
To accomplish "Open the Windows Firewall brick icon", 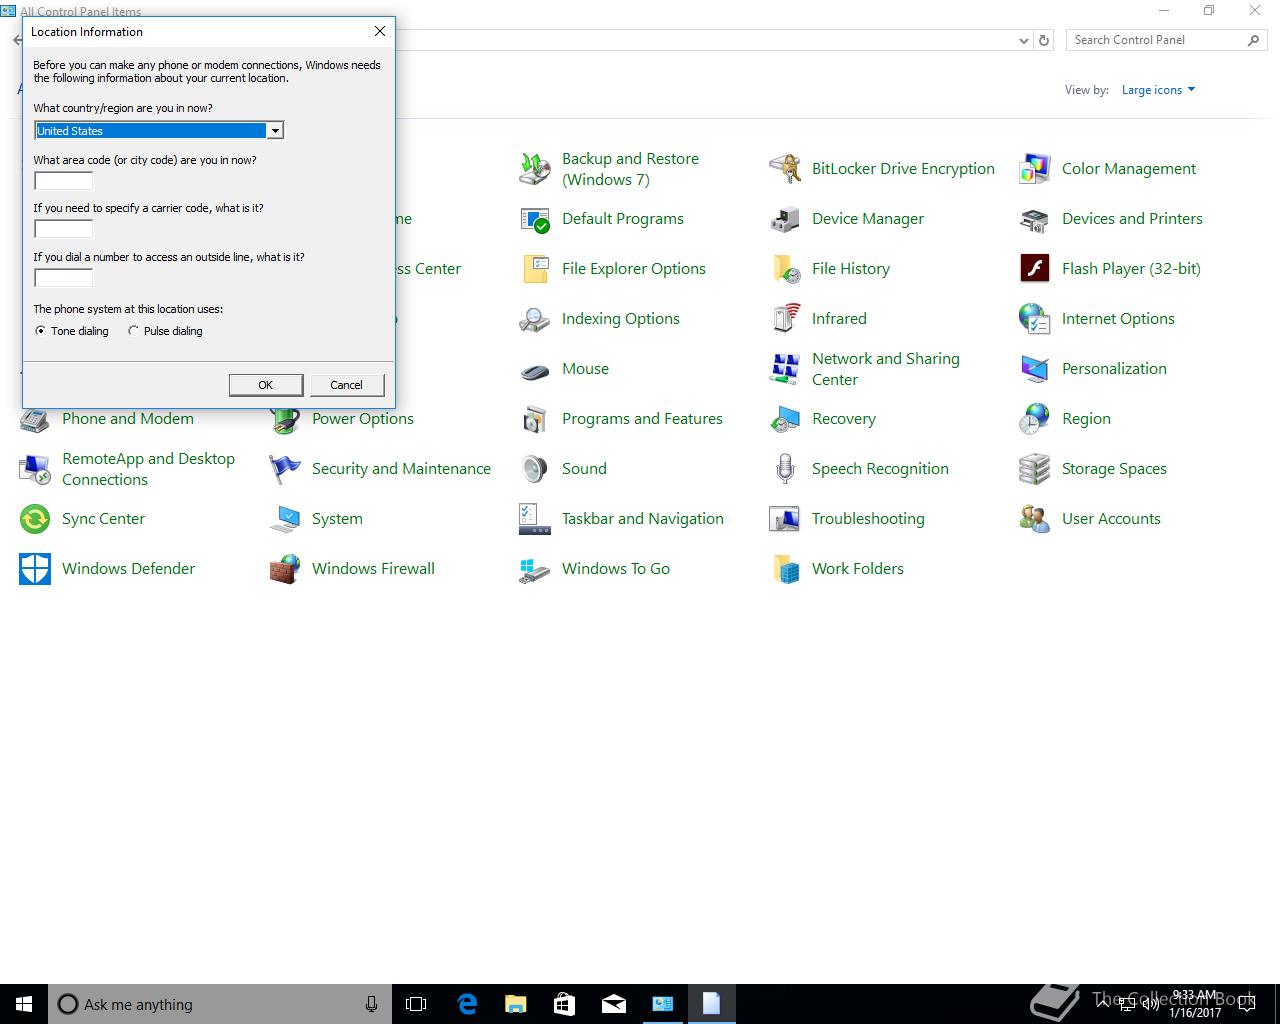I will point(285,569).
